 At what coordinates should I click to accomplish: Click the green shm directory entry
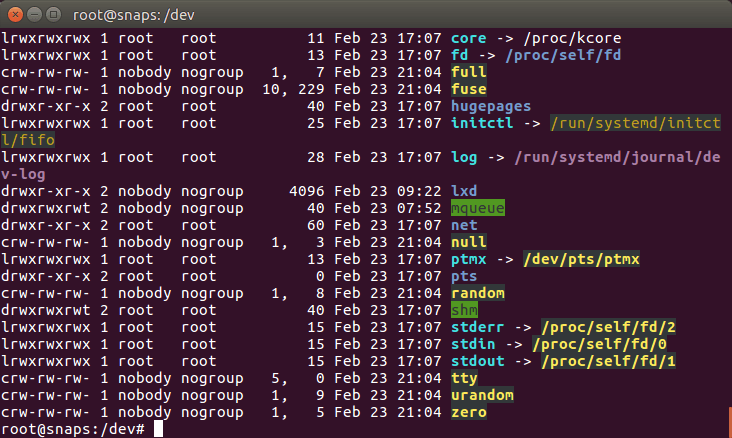point(464,310)
